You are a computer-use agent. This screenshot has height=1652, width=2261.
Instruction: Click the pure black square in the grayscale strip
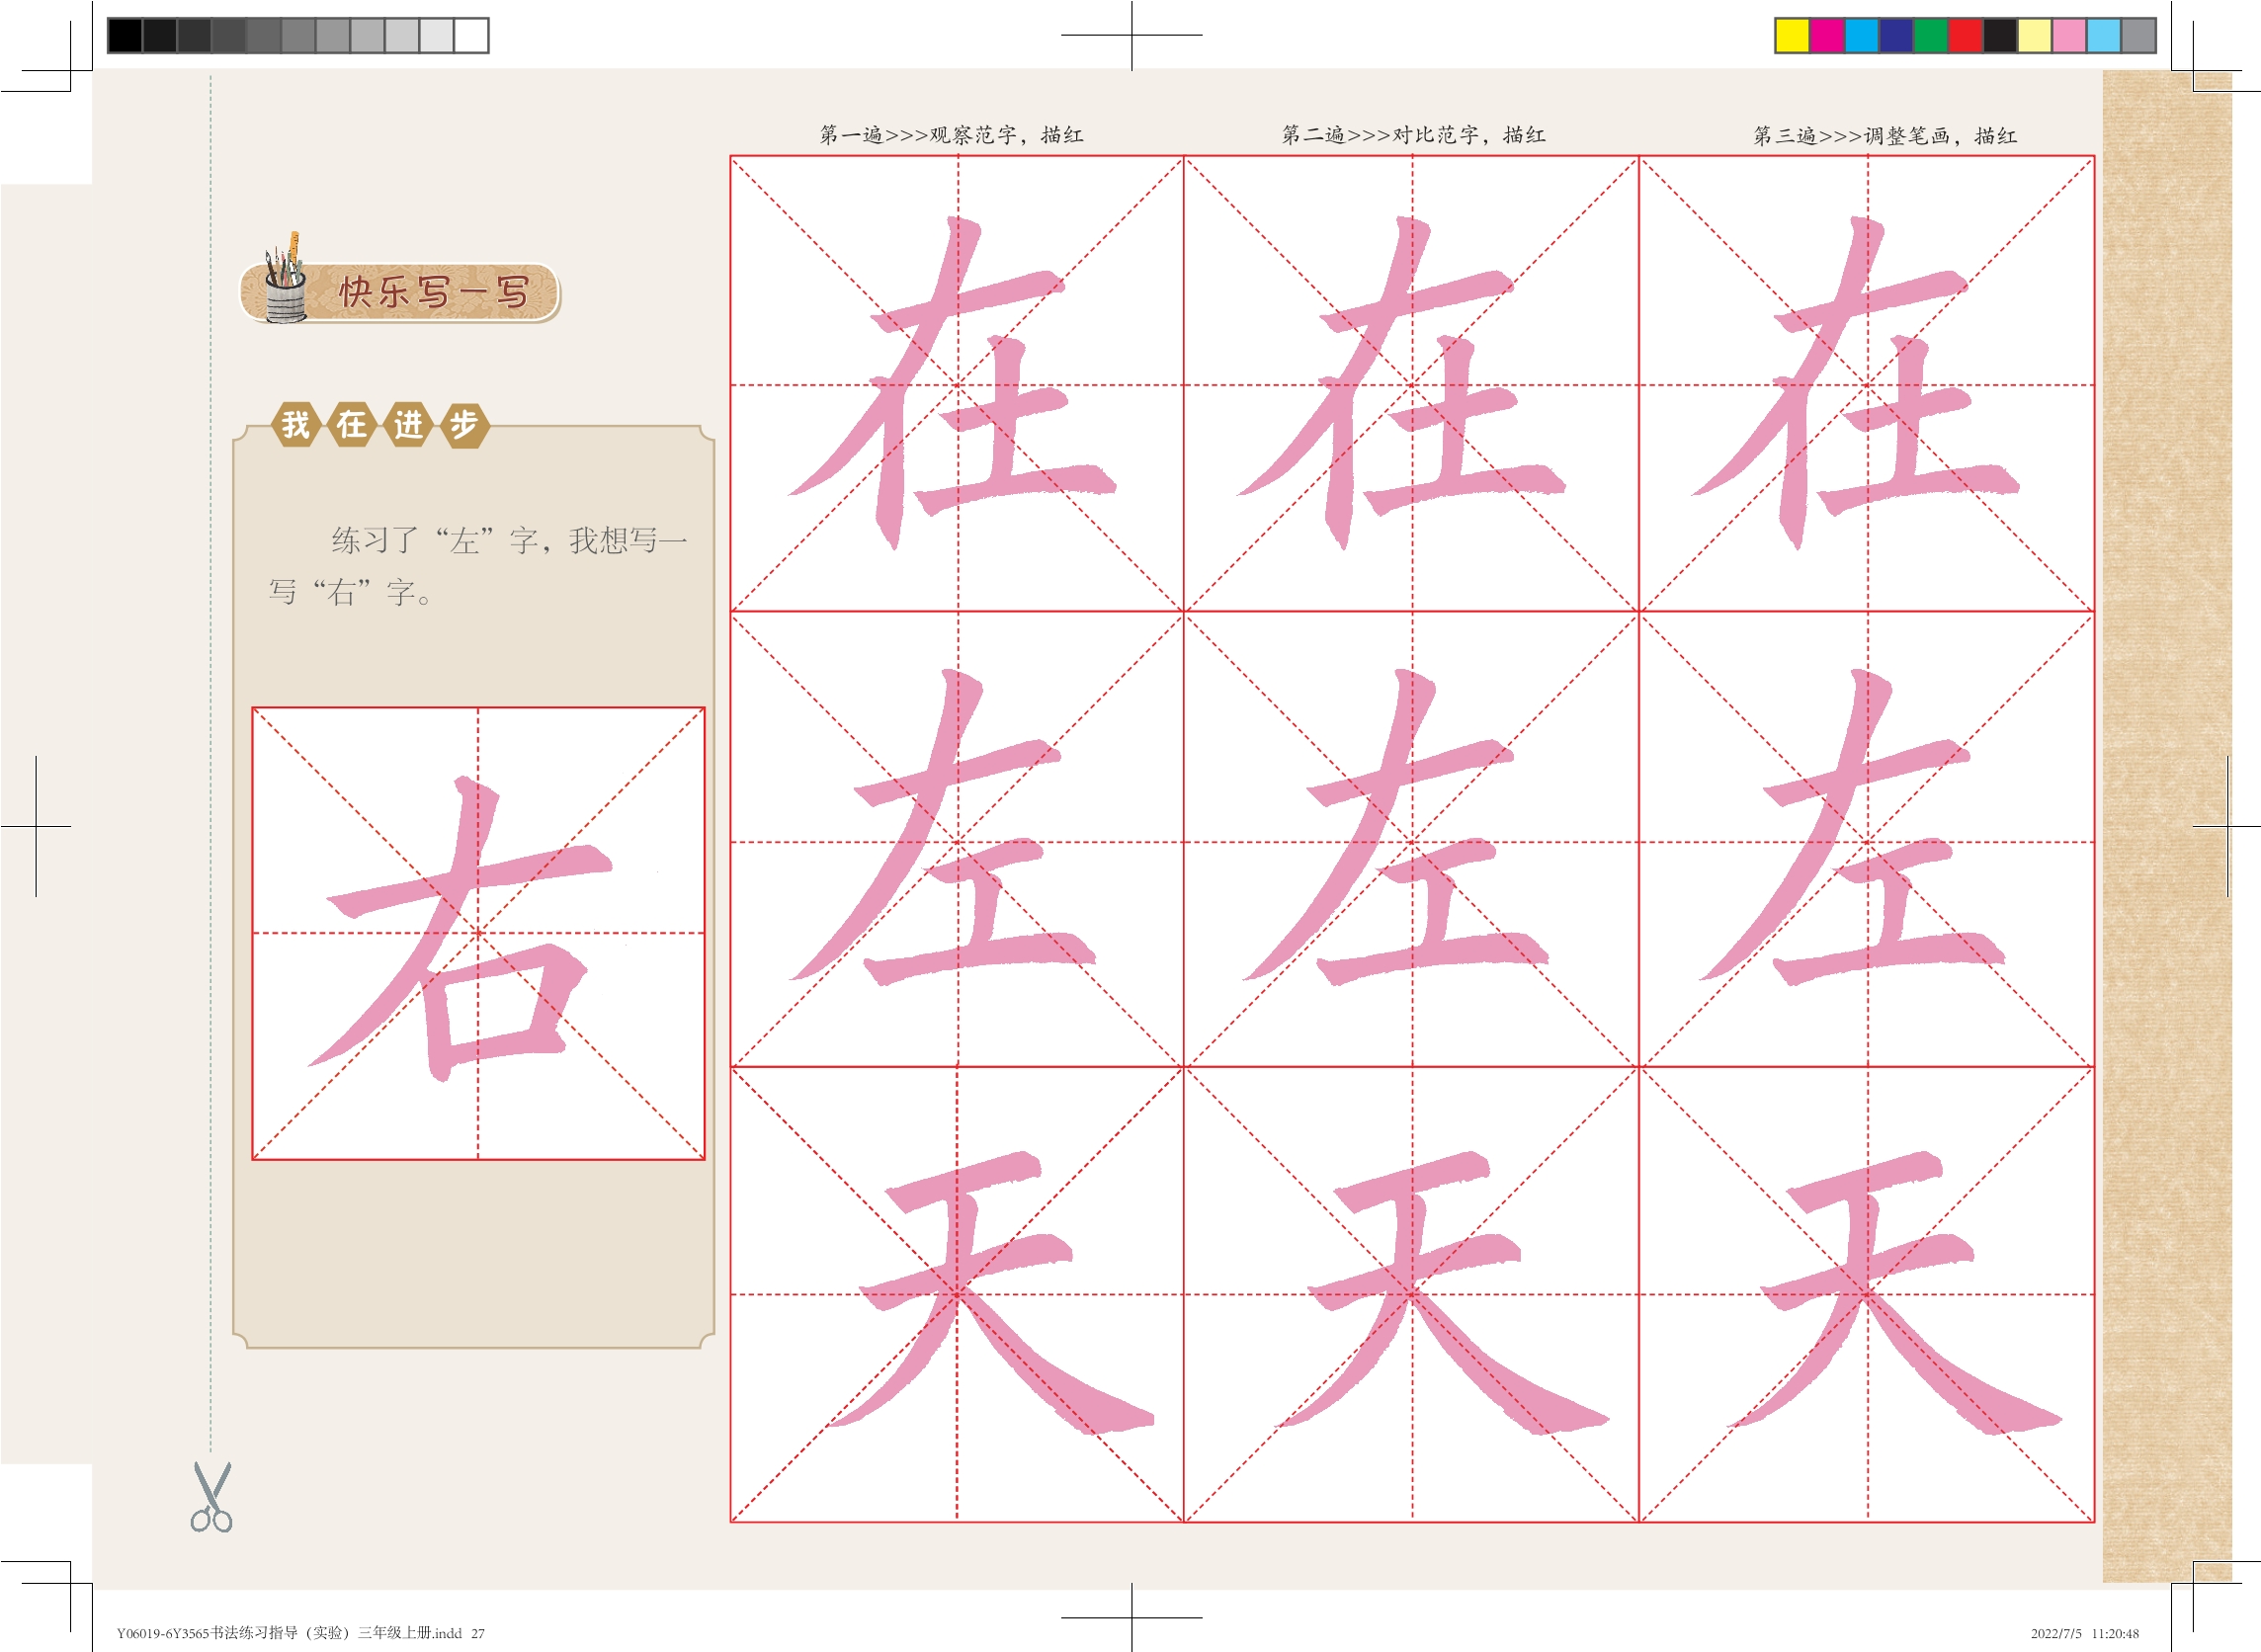click(x=125, y=35)
